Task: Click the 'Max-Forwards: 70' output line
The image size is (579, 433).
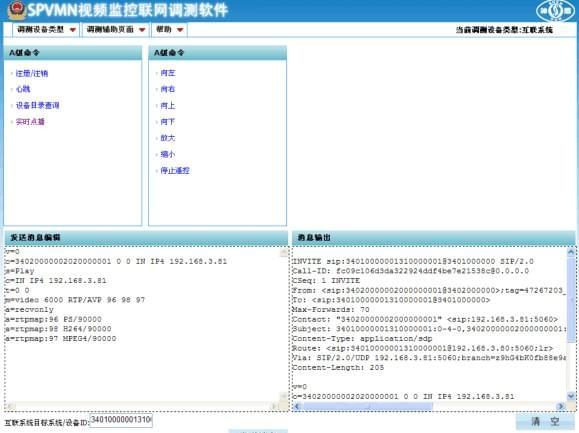Action: pos(331,310)
